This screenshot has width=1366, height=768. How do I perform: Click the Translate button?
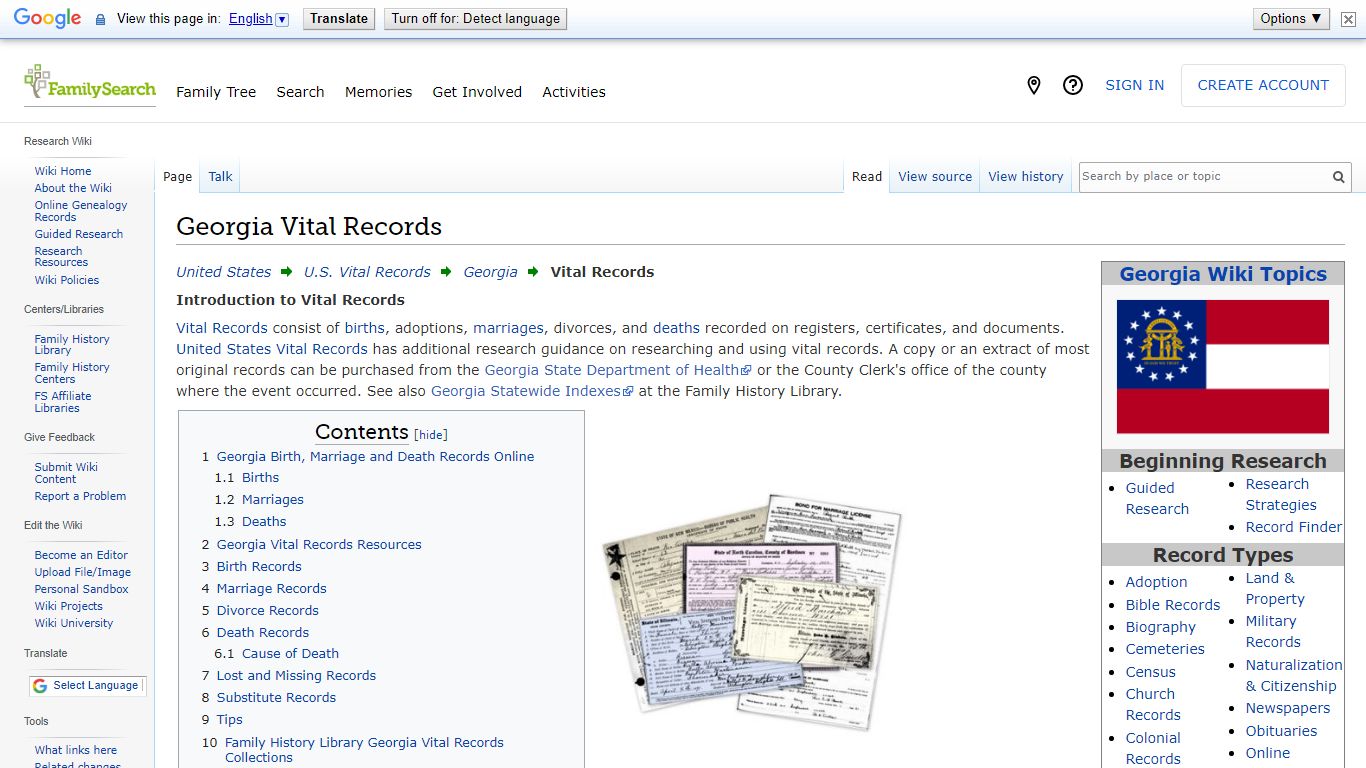[x=339, y=19]
